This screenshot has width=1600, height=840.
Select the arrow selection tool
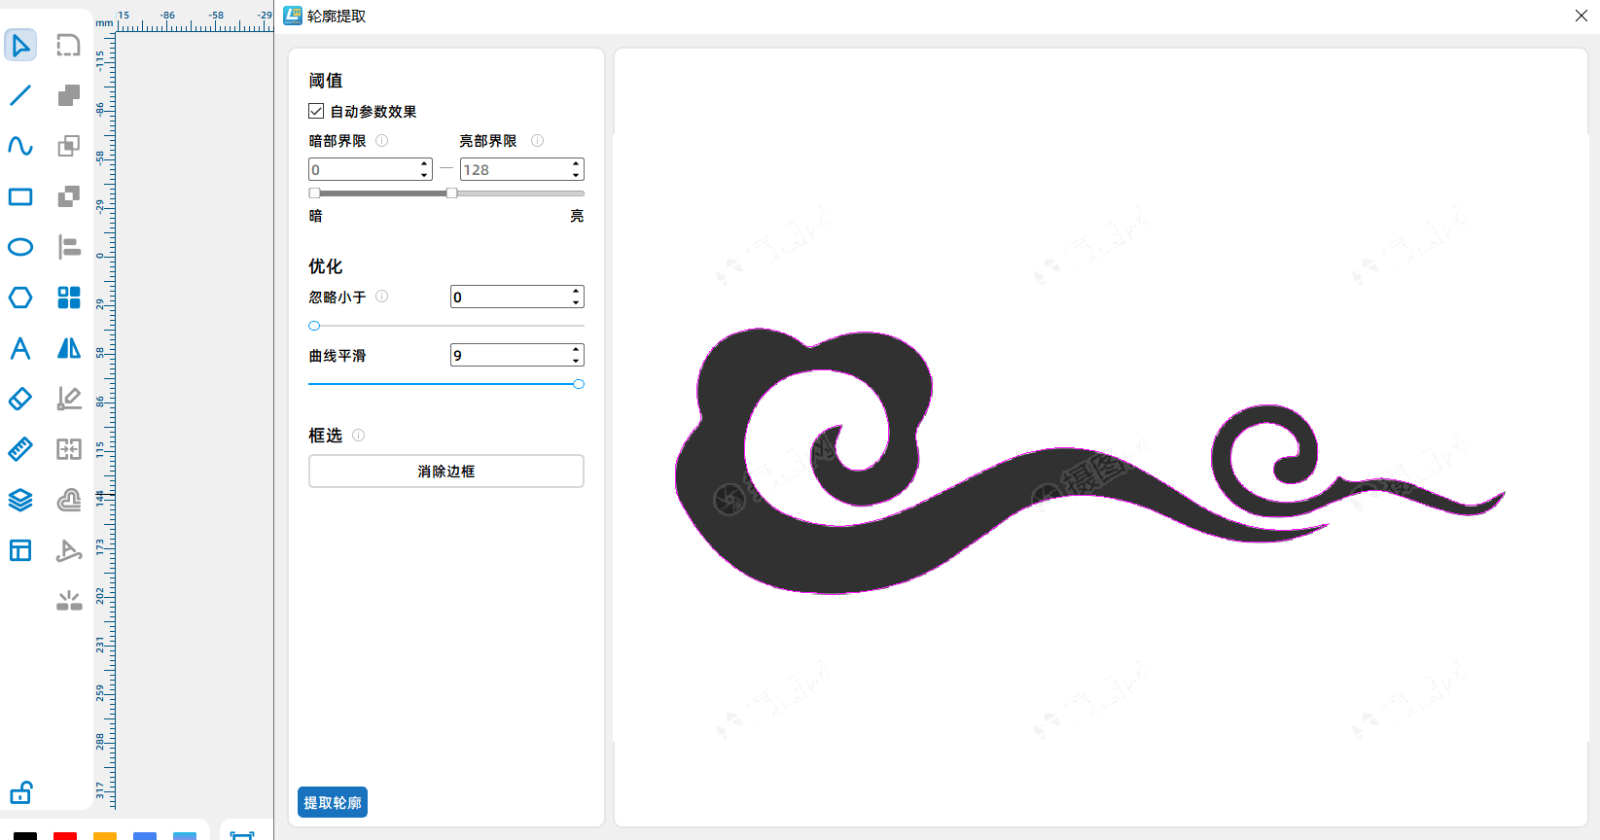[20, 45]
